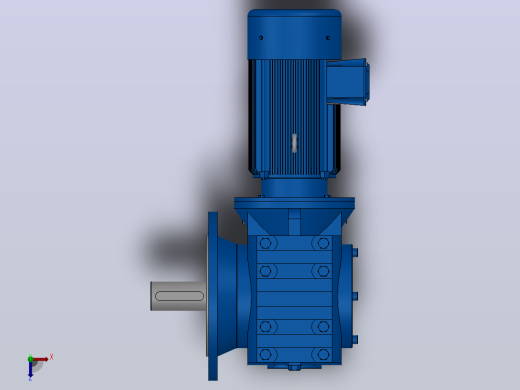
Task: Select the keyway slot on the output shaft
Action: [x=179, y=296]
